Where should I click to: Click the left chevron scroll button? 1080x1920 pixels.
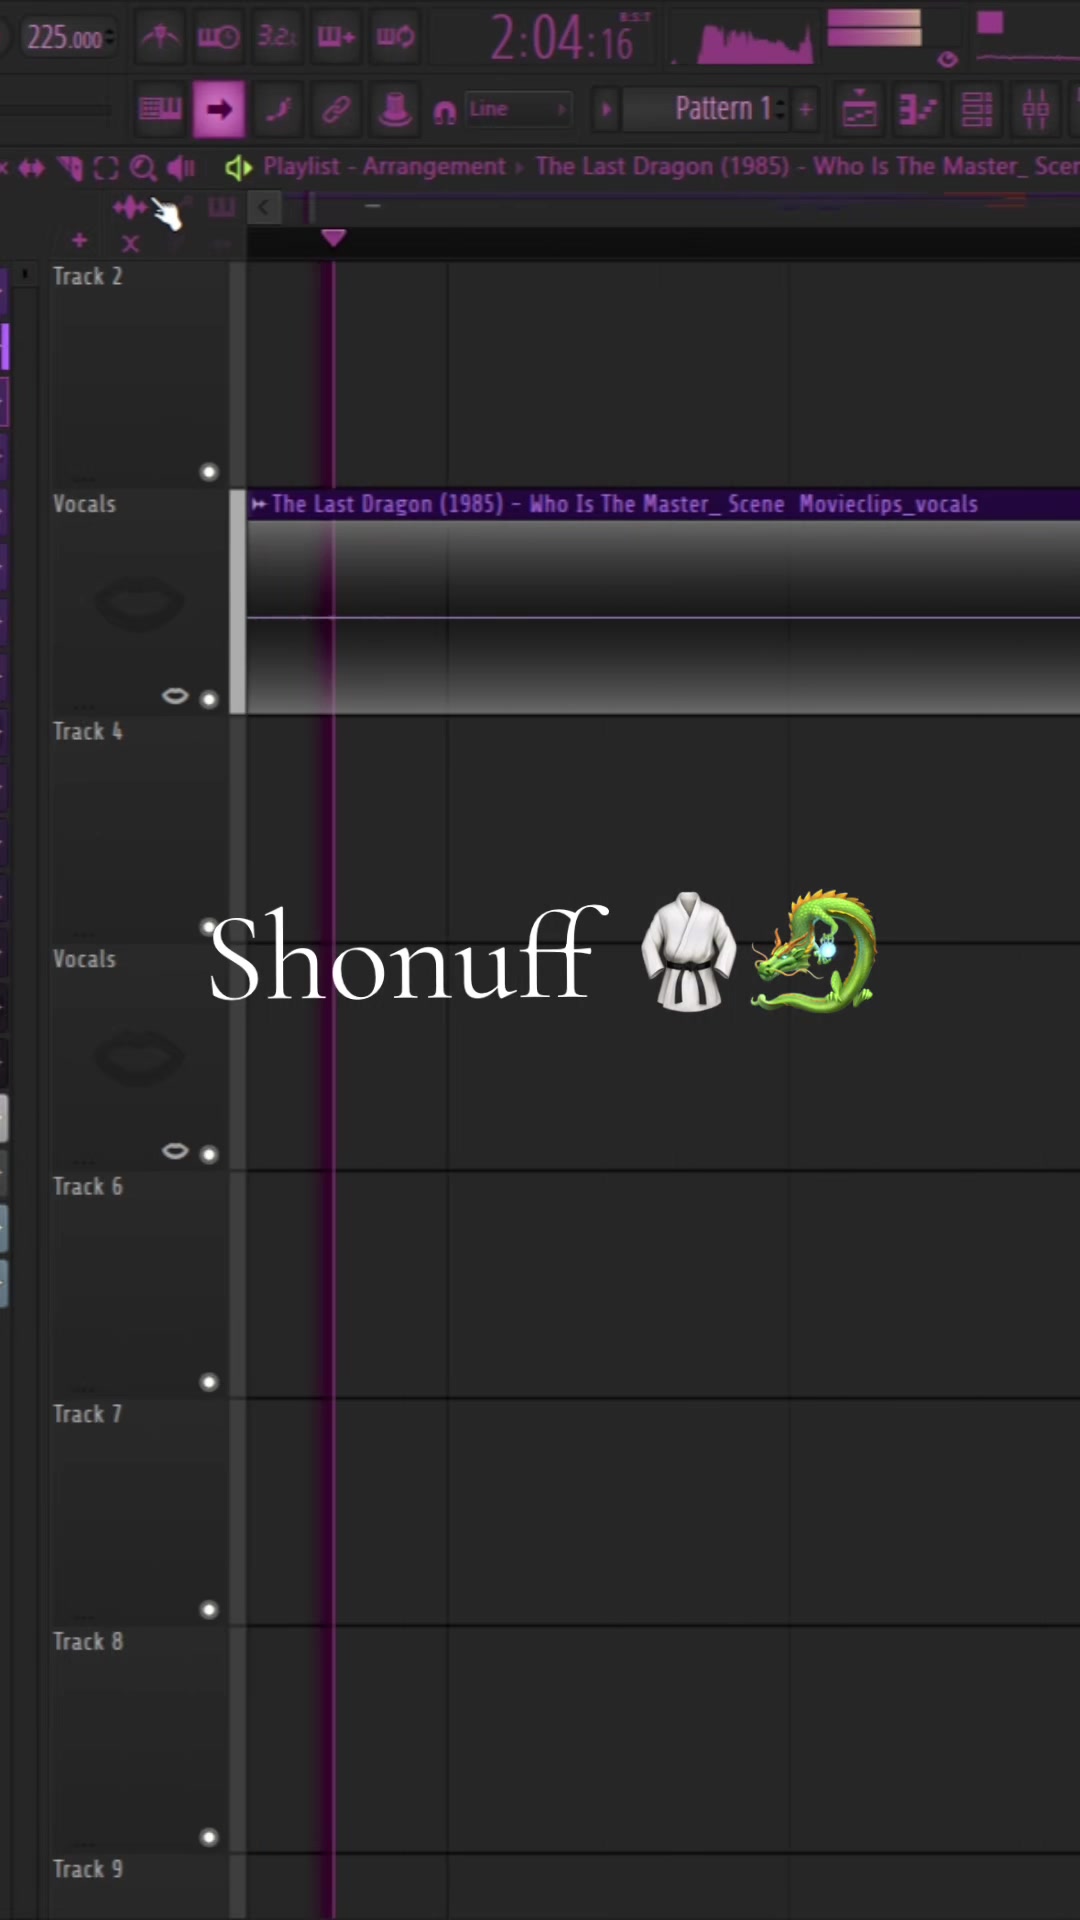click(263, 208)
